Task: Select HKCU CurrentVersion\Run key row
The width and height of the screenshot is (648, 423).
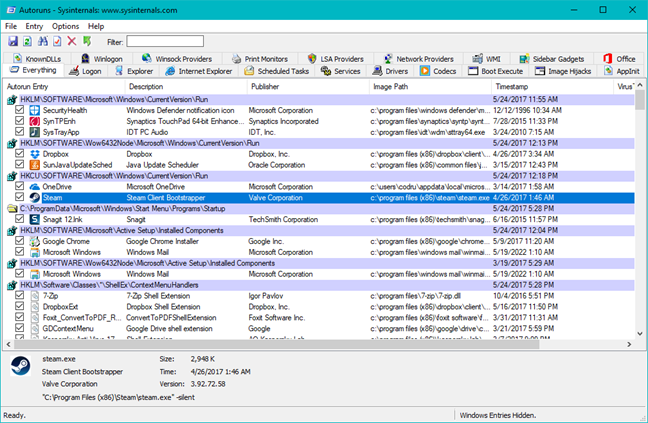Action: click(320, 176)
